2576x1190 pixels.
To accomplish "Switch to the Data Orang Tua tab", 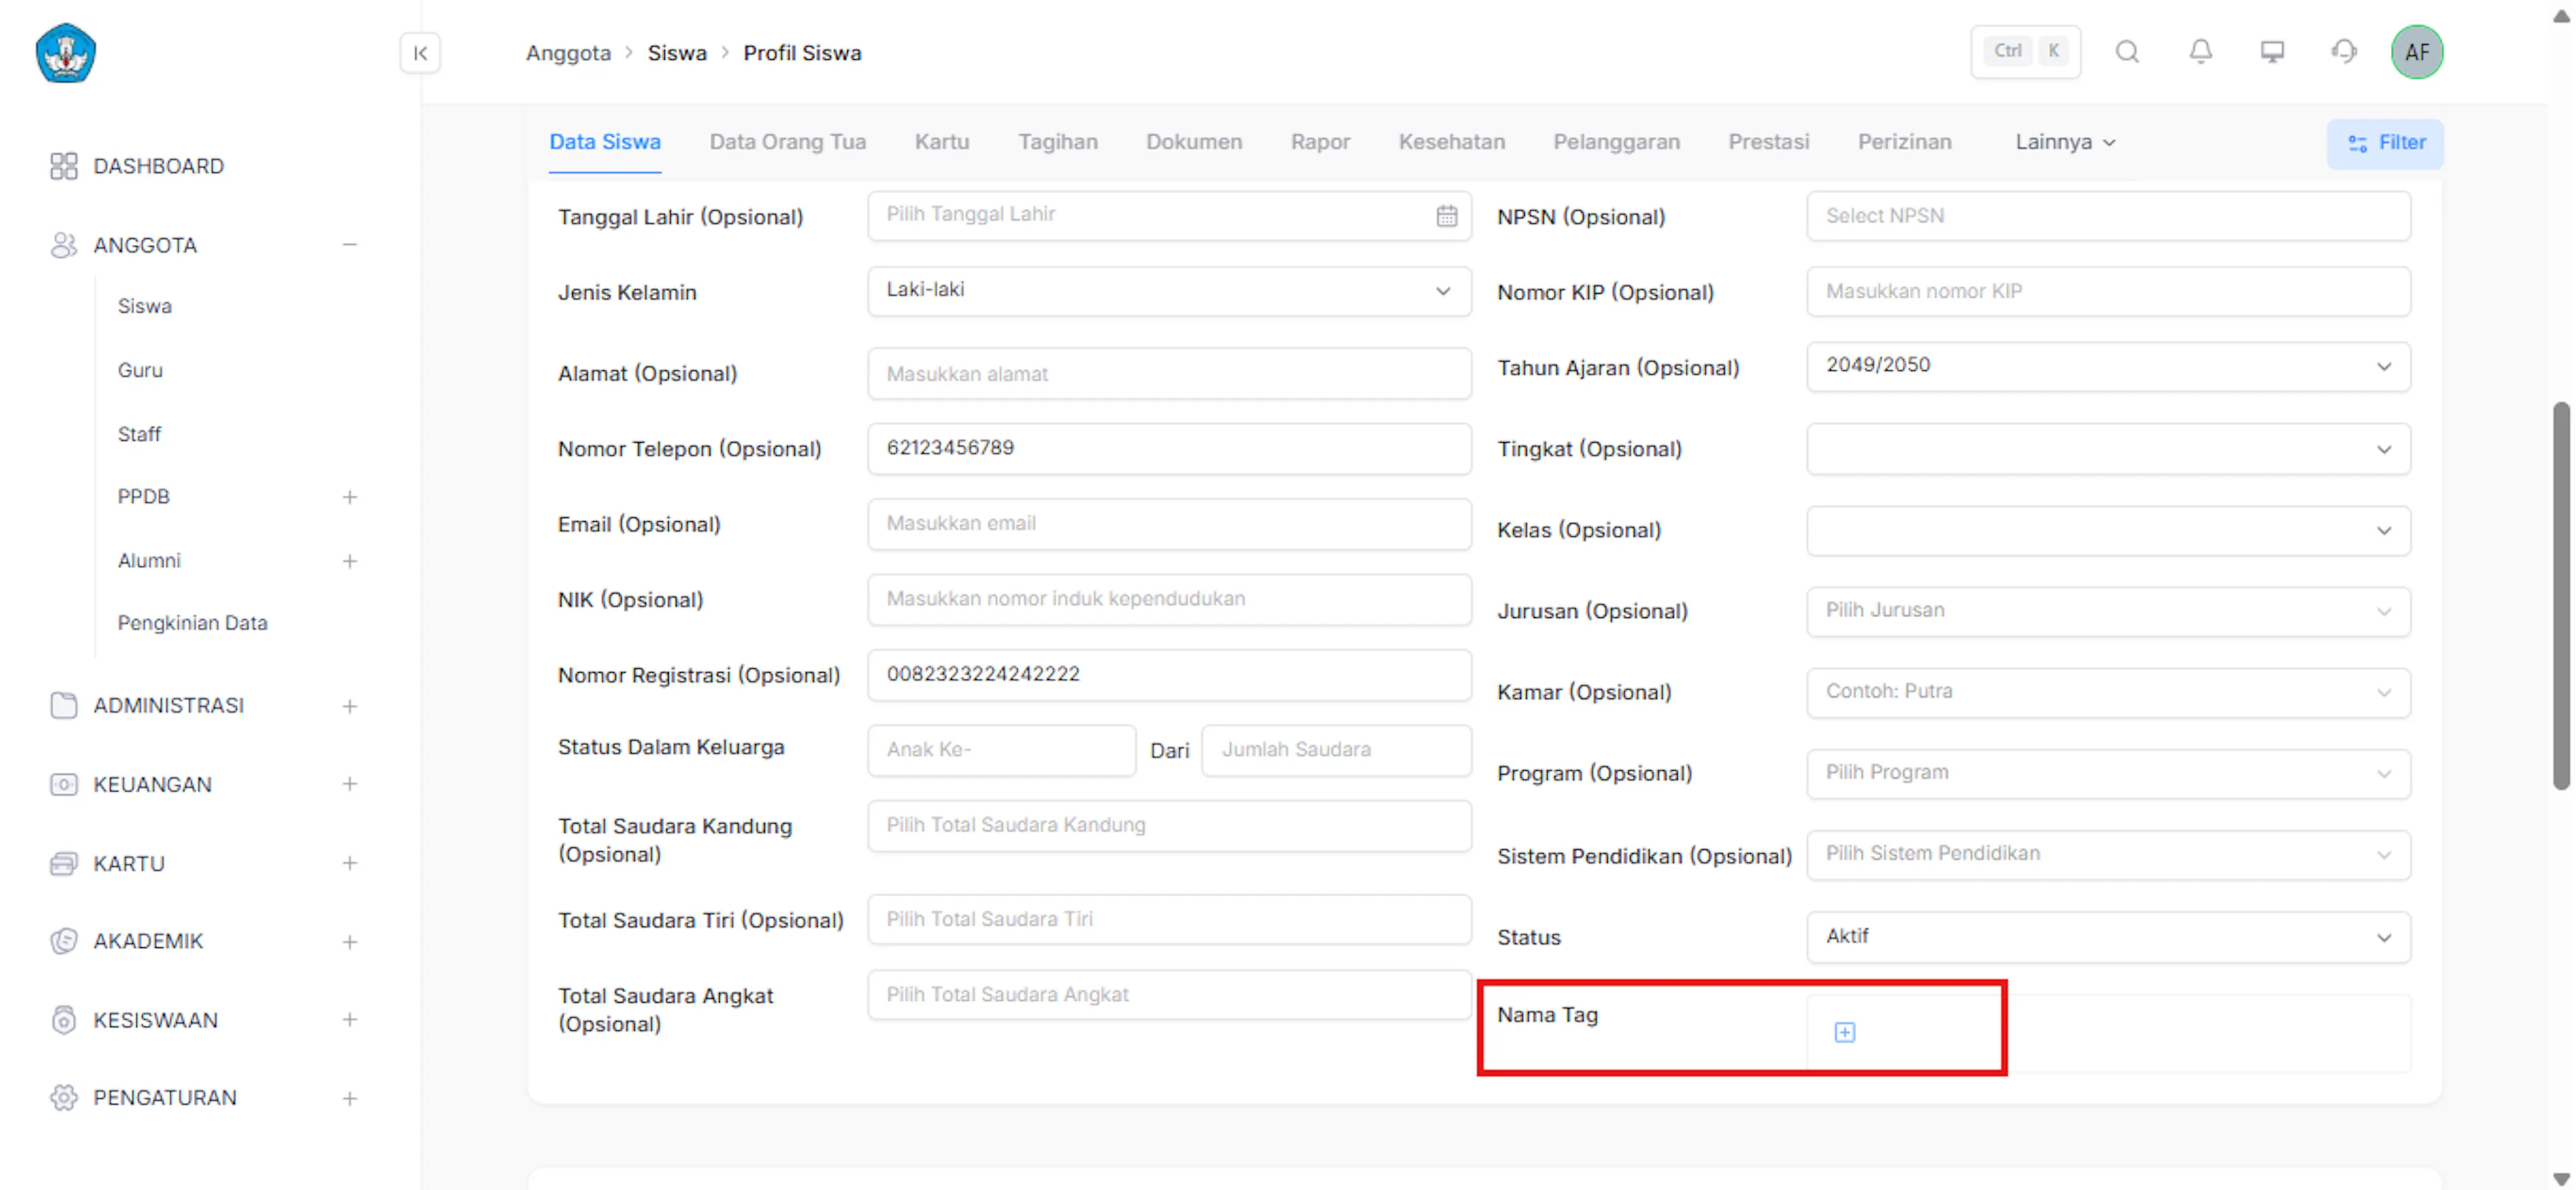I will pyautogui.click(x=788, y=142).
